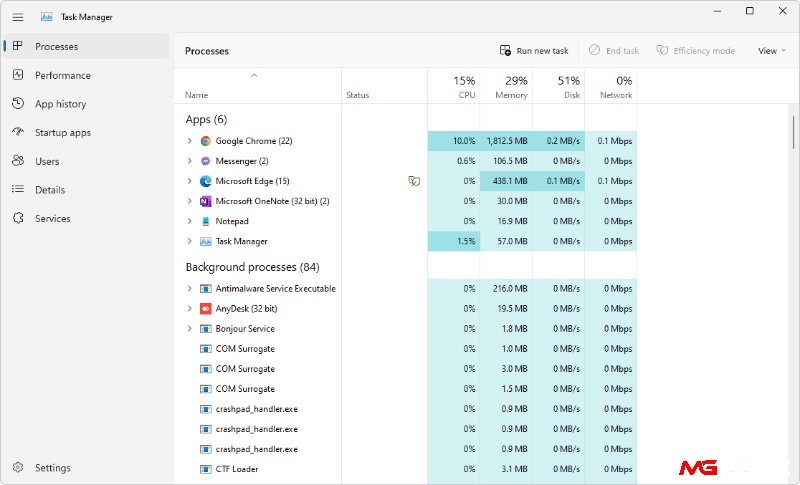Click the Google Chrome app icon
Image resolution: width=800 pixels, height=485 pixels.
205,141
